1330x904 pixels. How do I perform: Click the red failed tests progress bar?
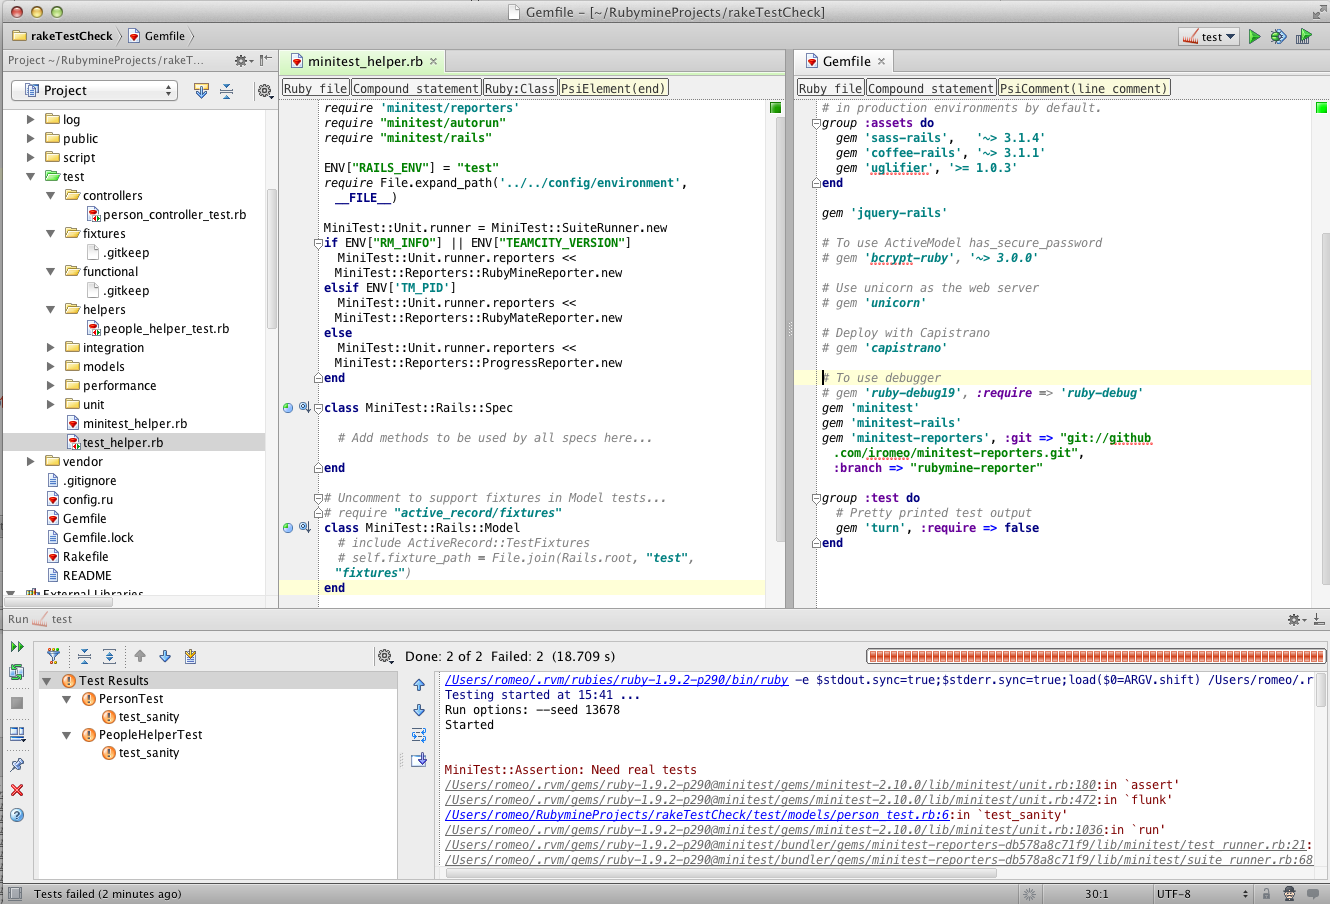tap(1096, 657)
